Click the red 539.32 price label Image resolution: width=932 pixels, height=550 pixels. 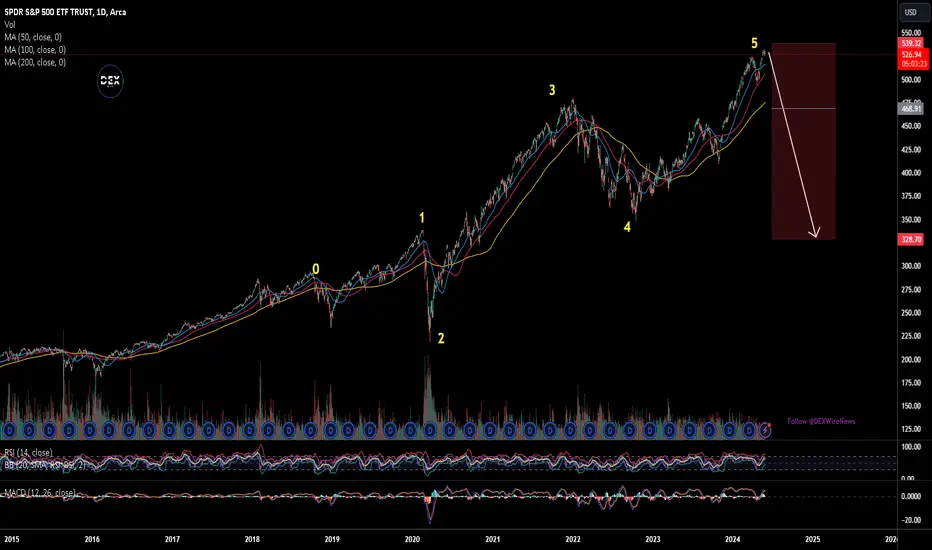coord(911,43)
